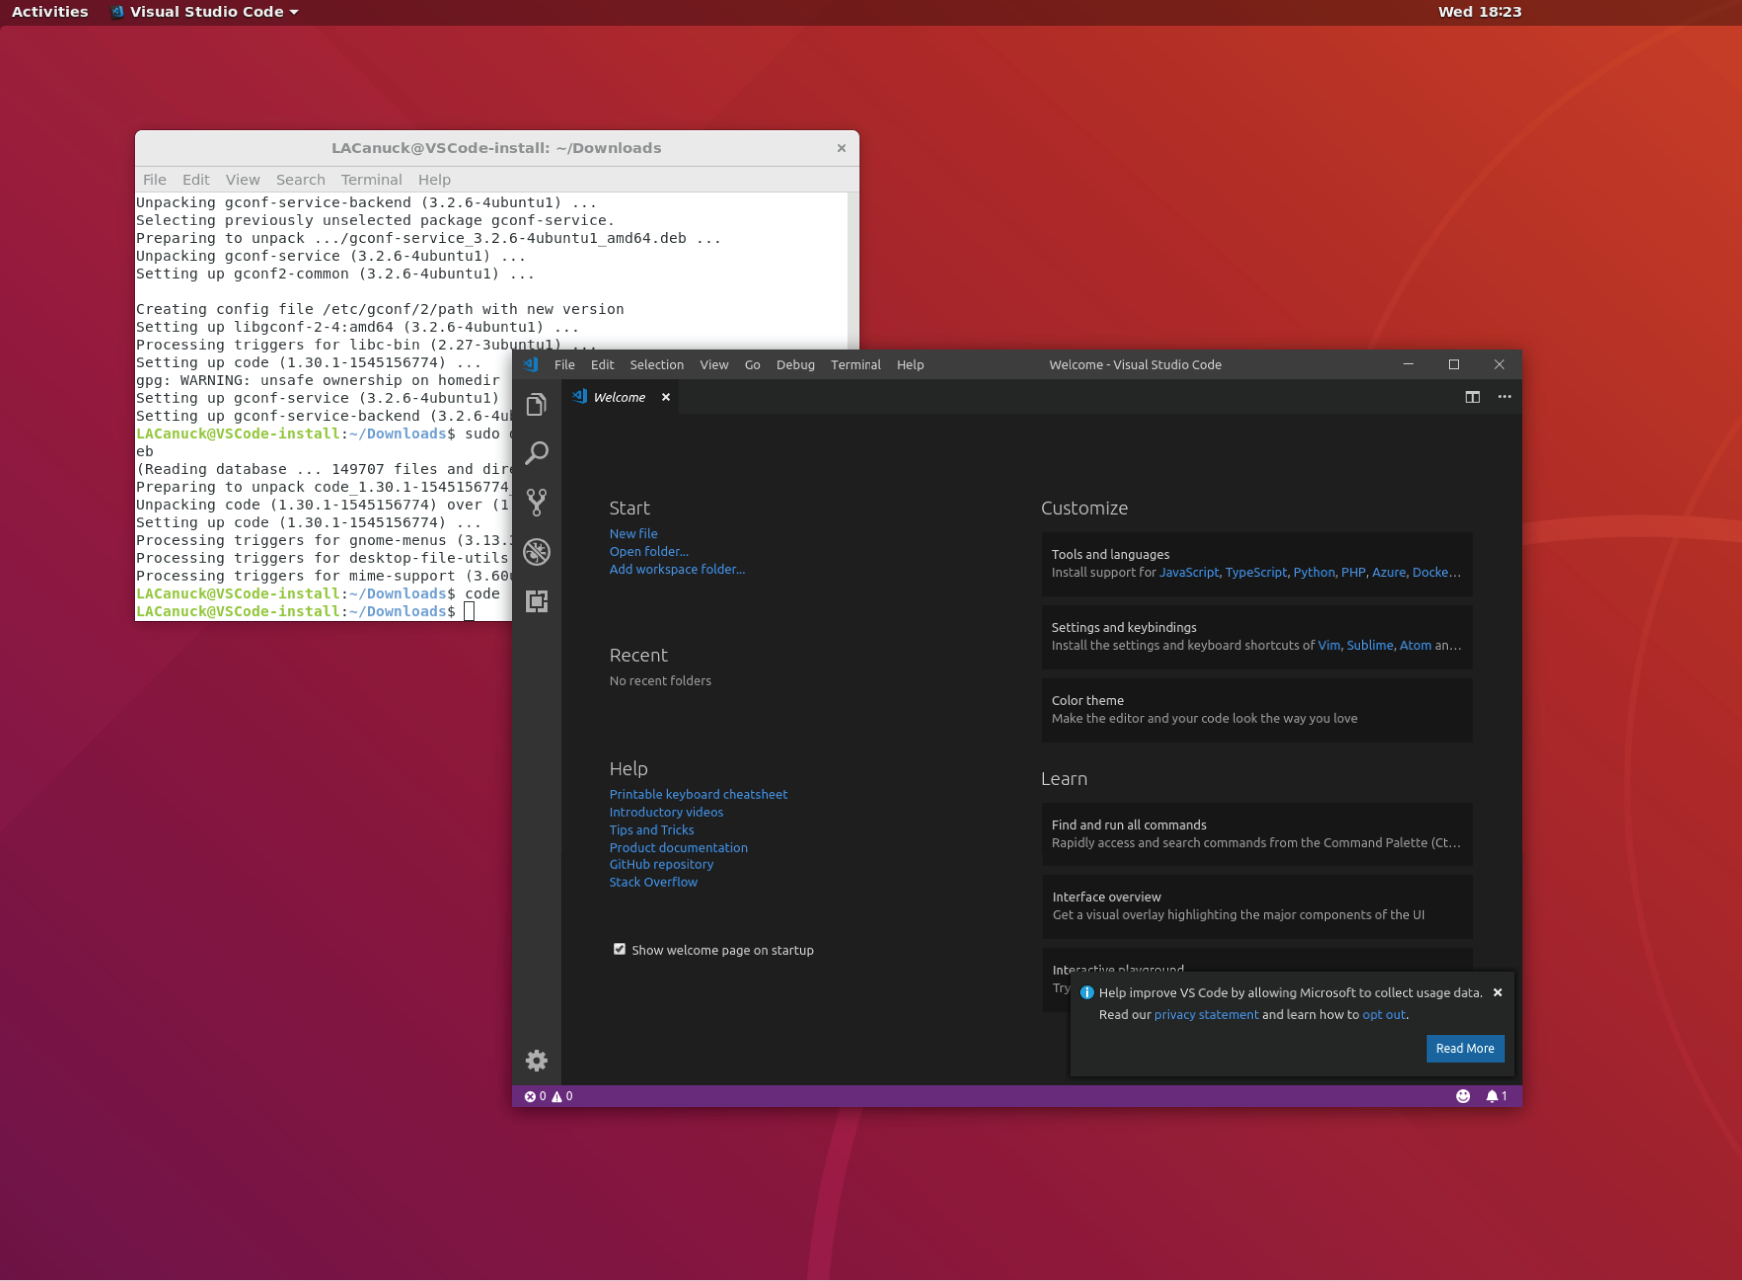Install Atom keybindings link
1742x1281 pixels.
pos(1415,645)
